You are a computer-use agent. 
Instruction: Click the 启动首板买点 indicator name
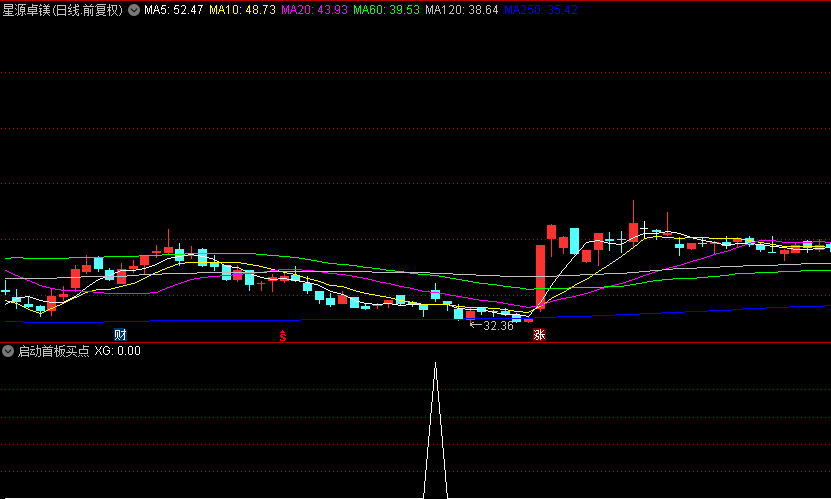(x=54, y=351)
